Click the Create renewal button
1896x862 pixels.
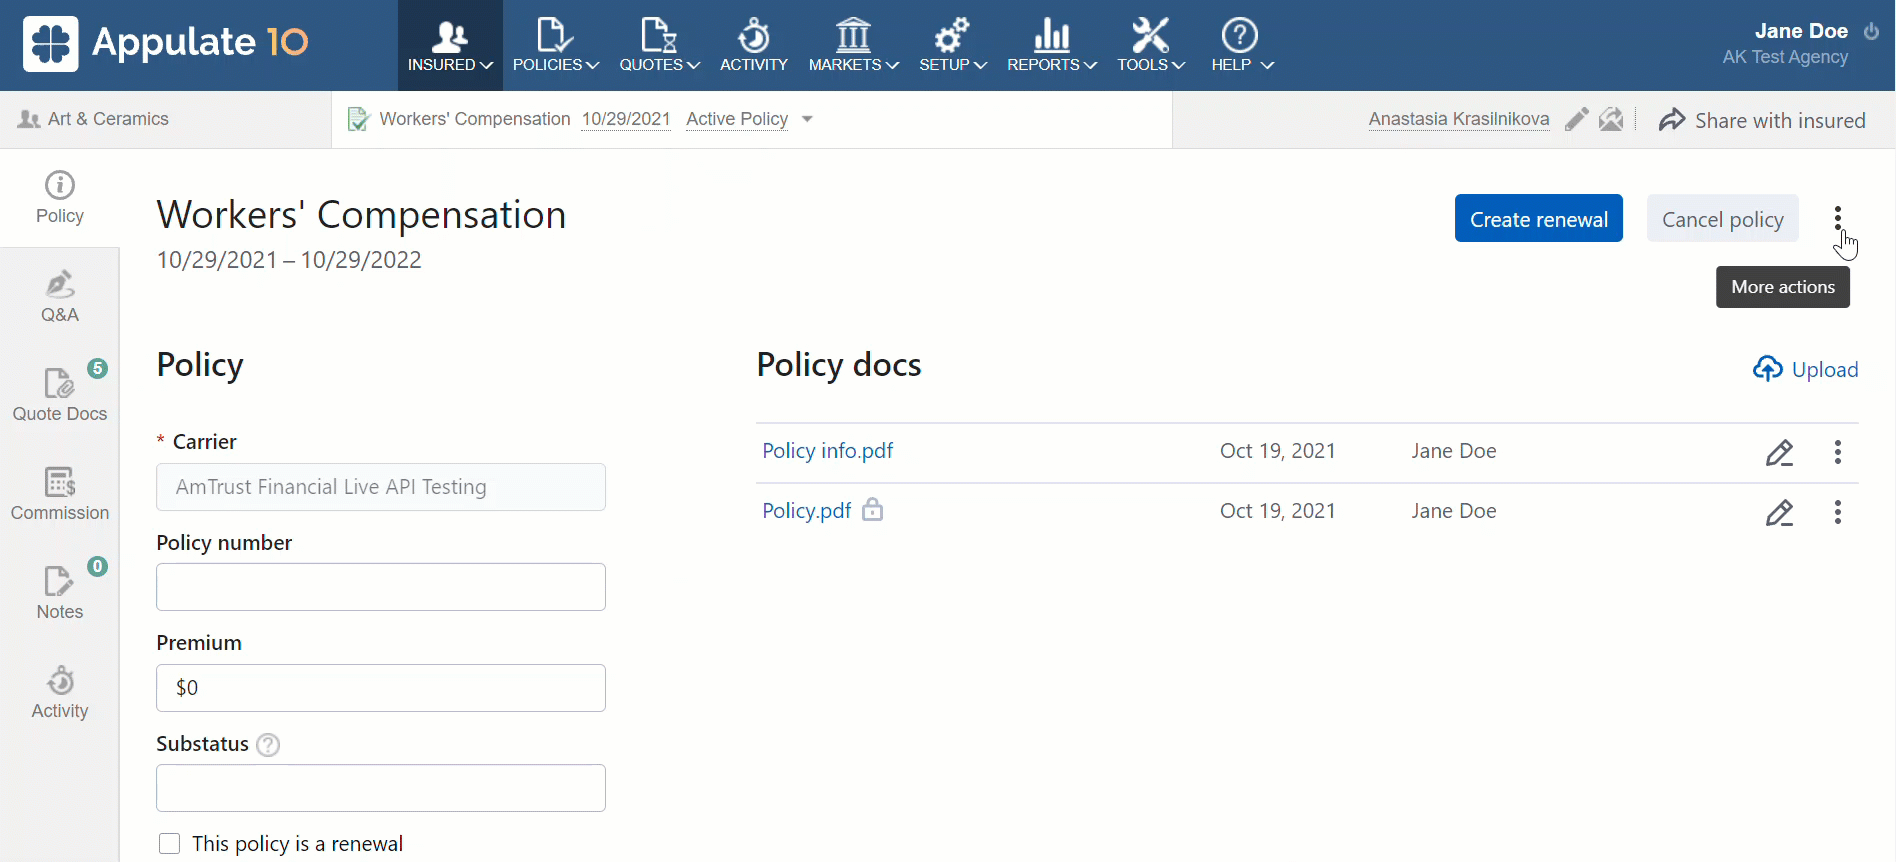1538,219
